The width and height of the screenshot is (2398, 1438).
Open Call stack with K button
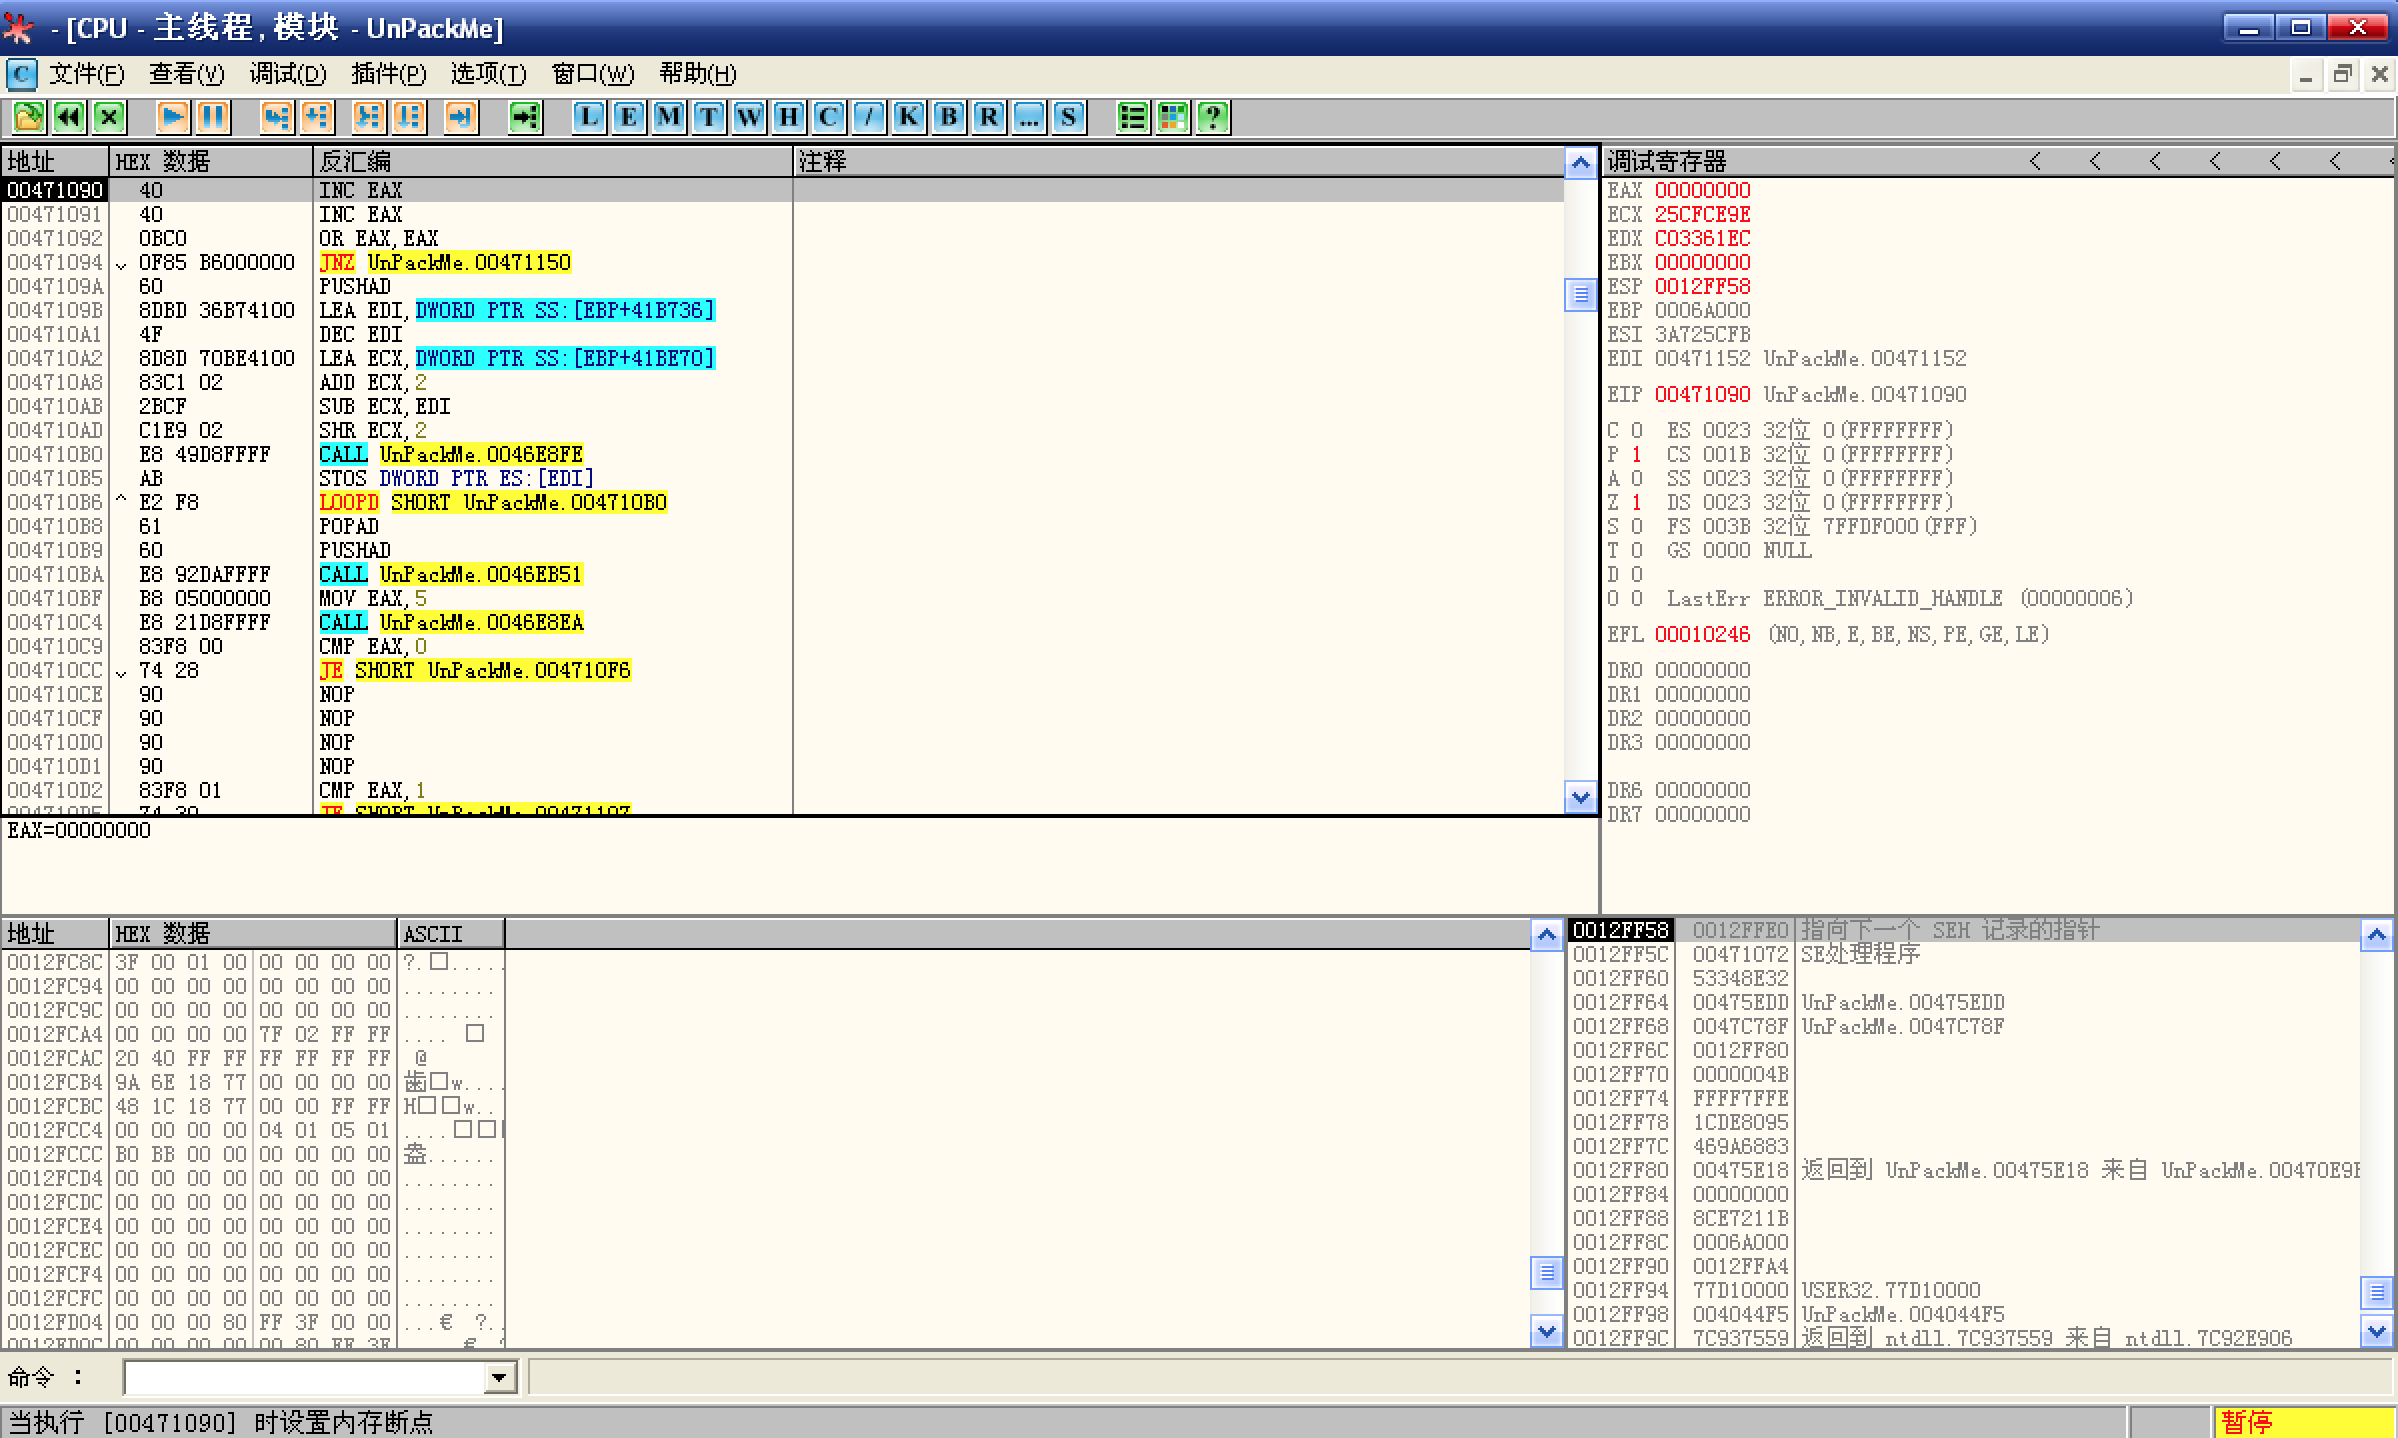(x=908, y=117)
